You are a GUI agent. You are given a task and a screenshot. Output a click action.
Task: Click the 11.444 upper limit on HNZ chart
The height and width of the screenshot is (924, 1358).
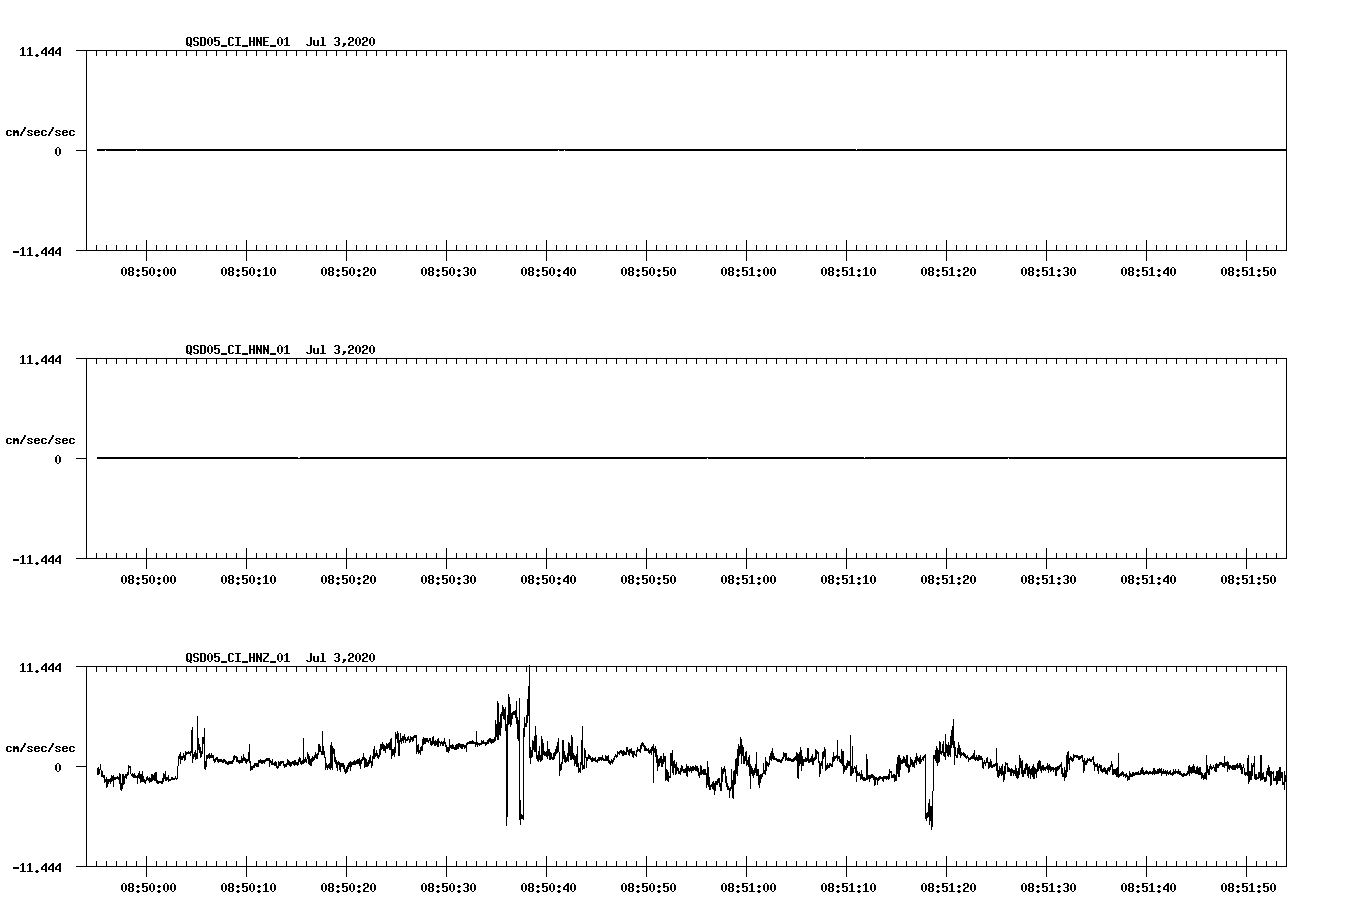[40, 668]
